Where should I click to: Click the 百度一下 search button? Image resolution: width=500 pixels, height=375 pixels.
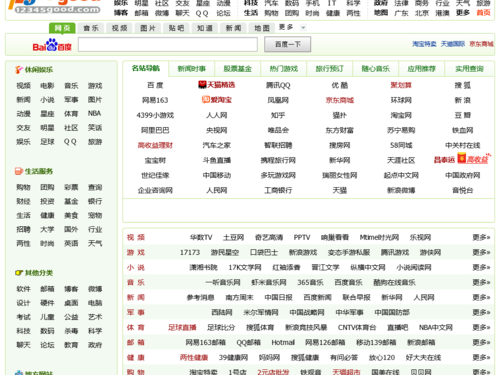(x=287, y=44)
